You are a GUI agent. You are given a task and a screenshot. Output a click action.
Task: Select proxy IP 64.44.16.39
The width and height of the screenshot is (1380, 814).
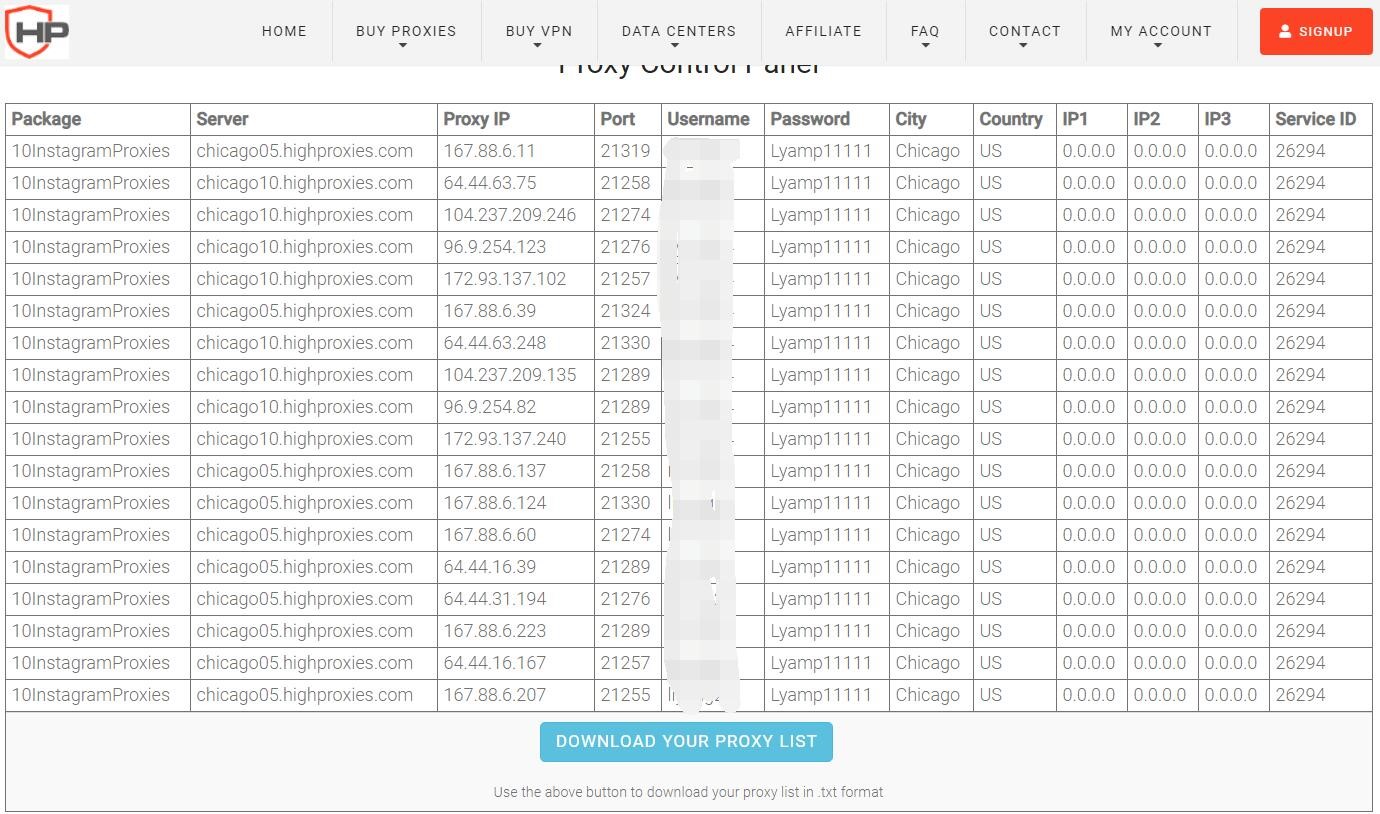pos(490,567)
